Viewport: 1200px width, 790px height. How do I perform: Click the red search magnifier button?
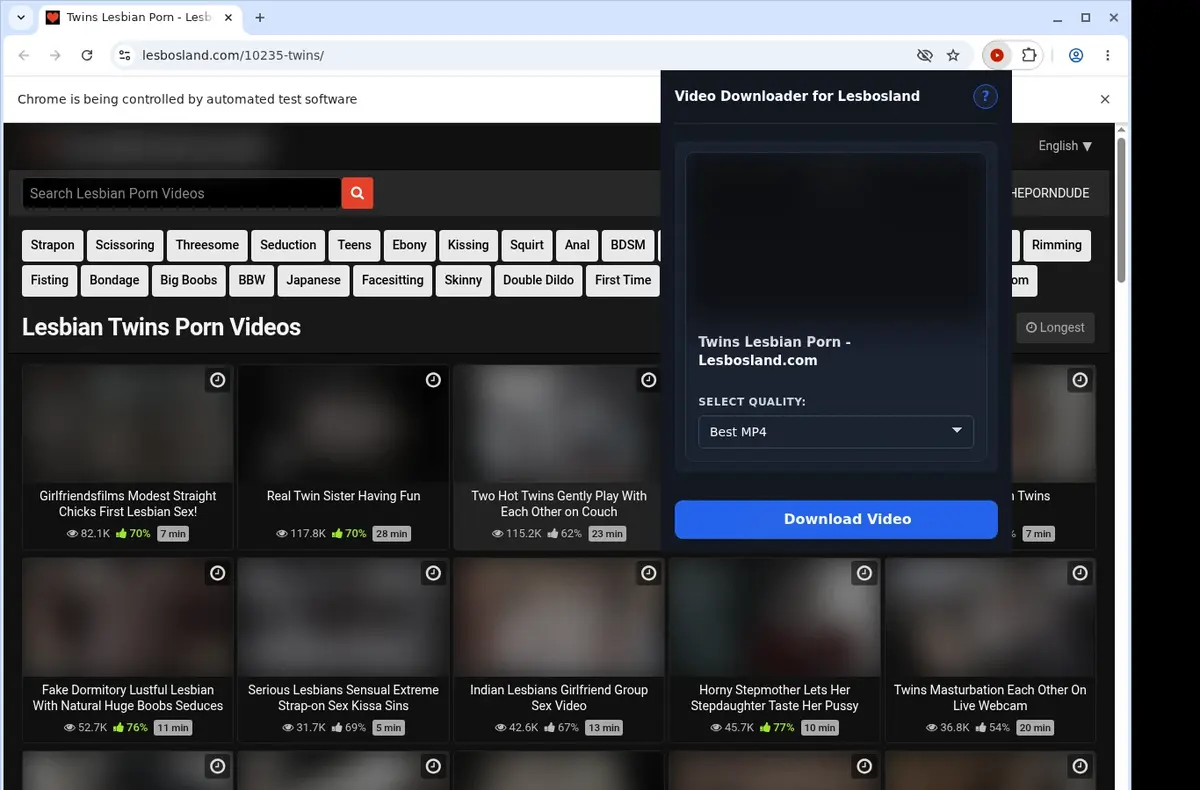(357, 193)
